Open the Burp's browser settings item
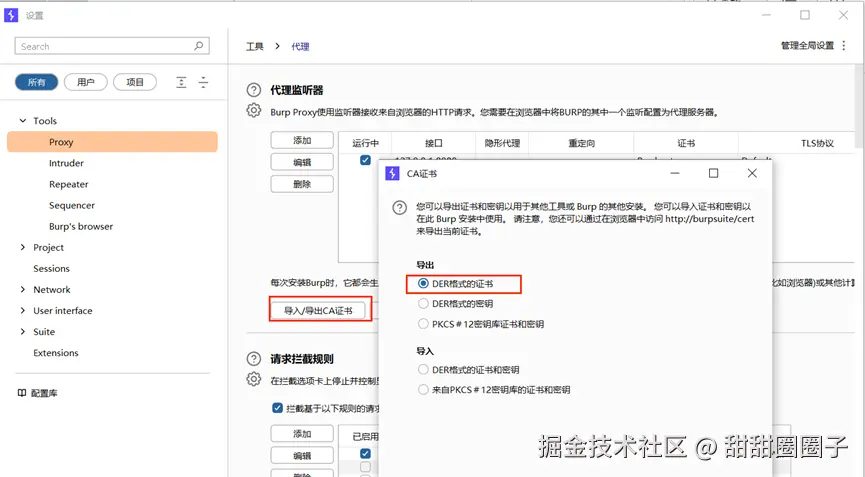The image size is (865, 477). pyautogui.click(x=81, y=226)
